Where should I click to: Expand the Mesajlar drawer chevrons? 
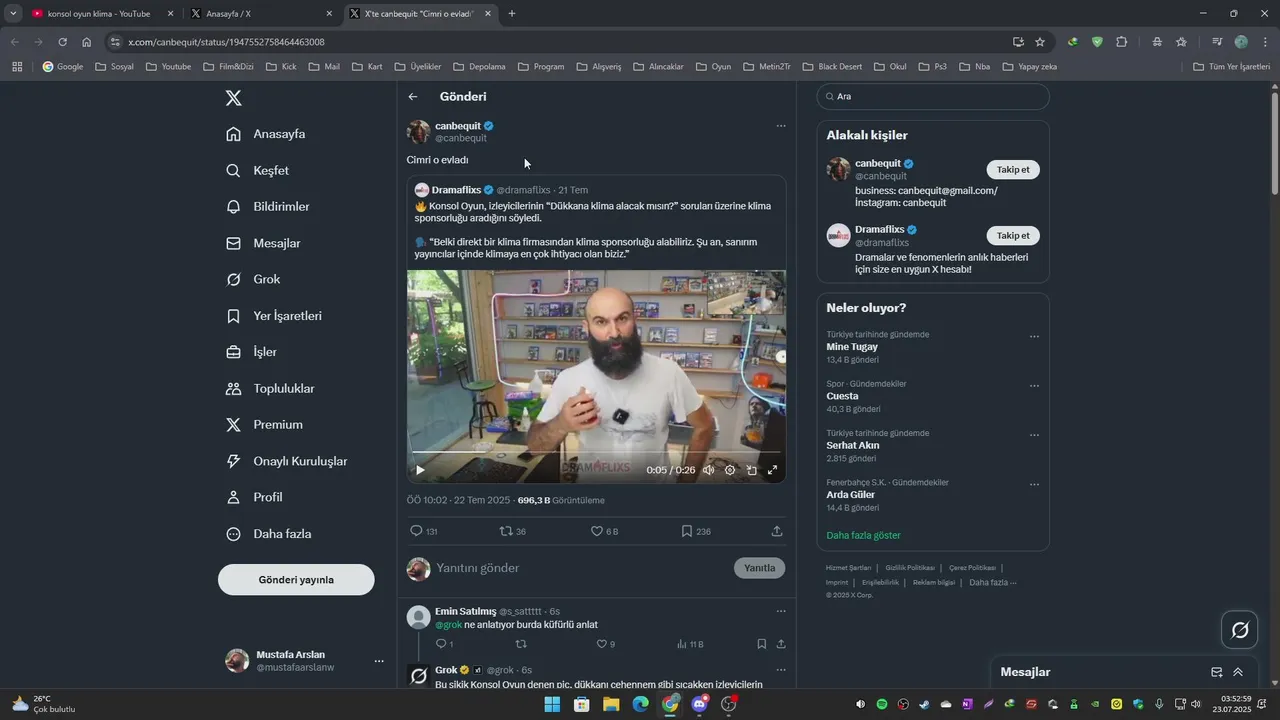click(x=1238, y=672)
